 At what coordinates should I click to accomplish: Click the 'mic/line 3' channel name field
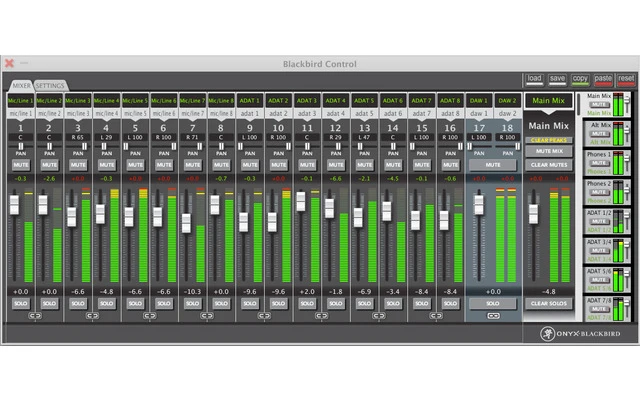(78, 113)
